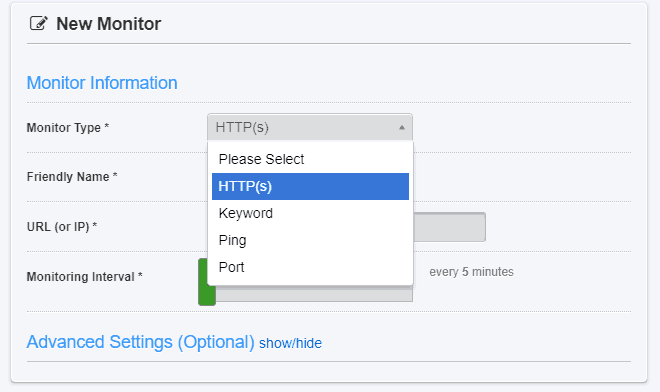This screenshot has height=392, width=660.
Task: Click the visible part of the URL field
Action: coord(450,227)
